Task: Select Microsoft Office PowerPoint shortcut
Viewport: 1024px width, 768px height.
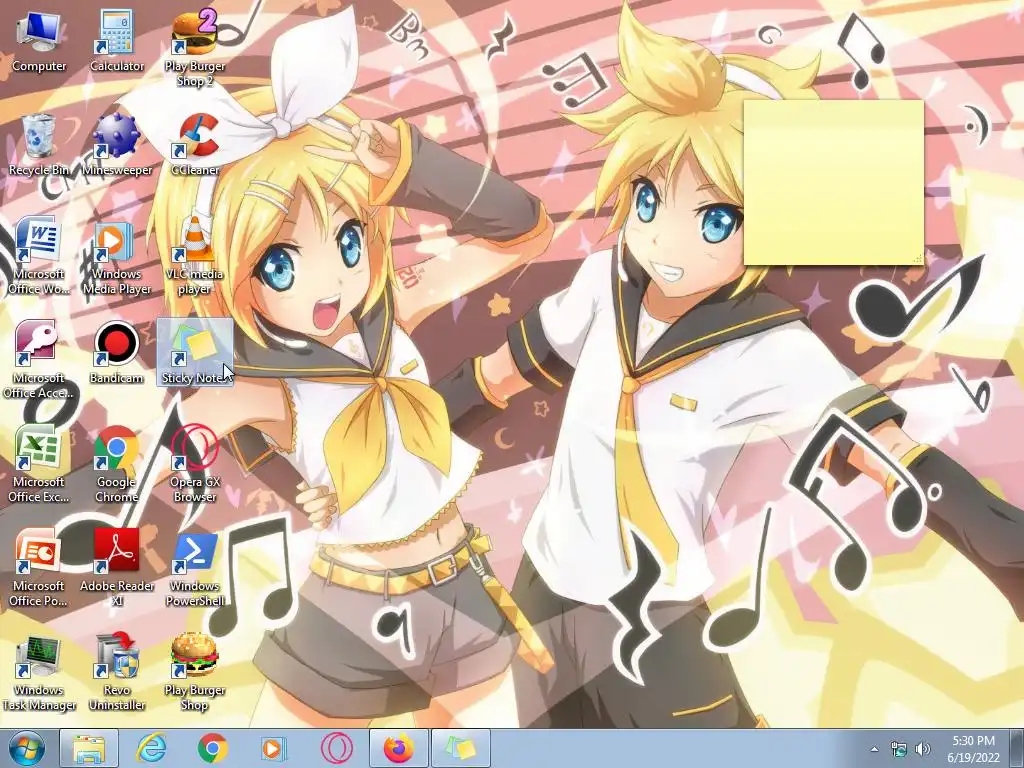Action: pos(39,568)
